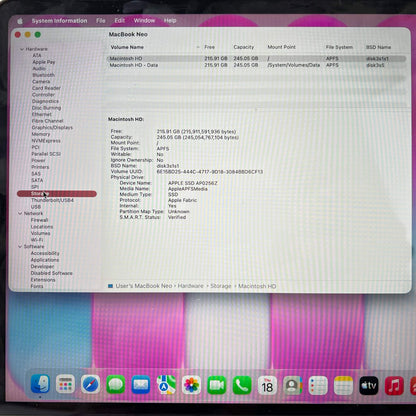
Task: Open the Help menu
Action: click(170, 21)
